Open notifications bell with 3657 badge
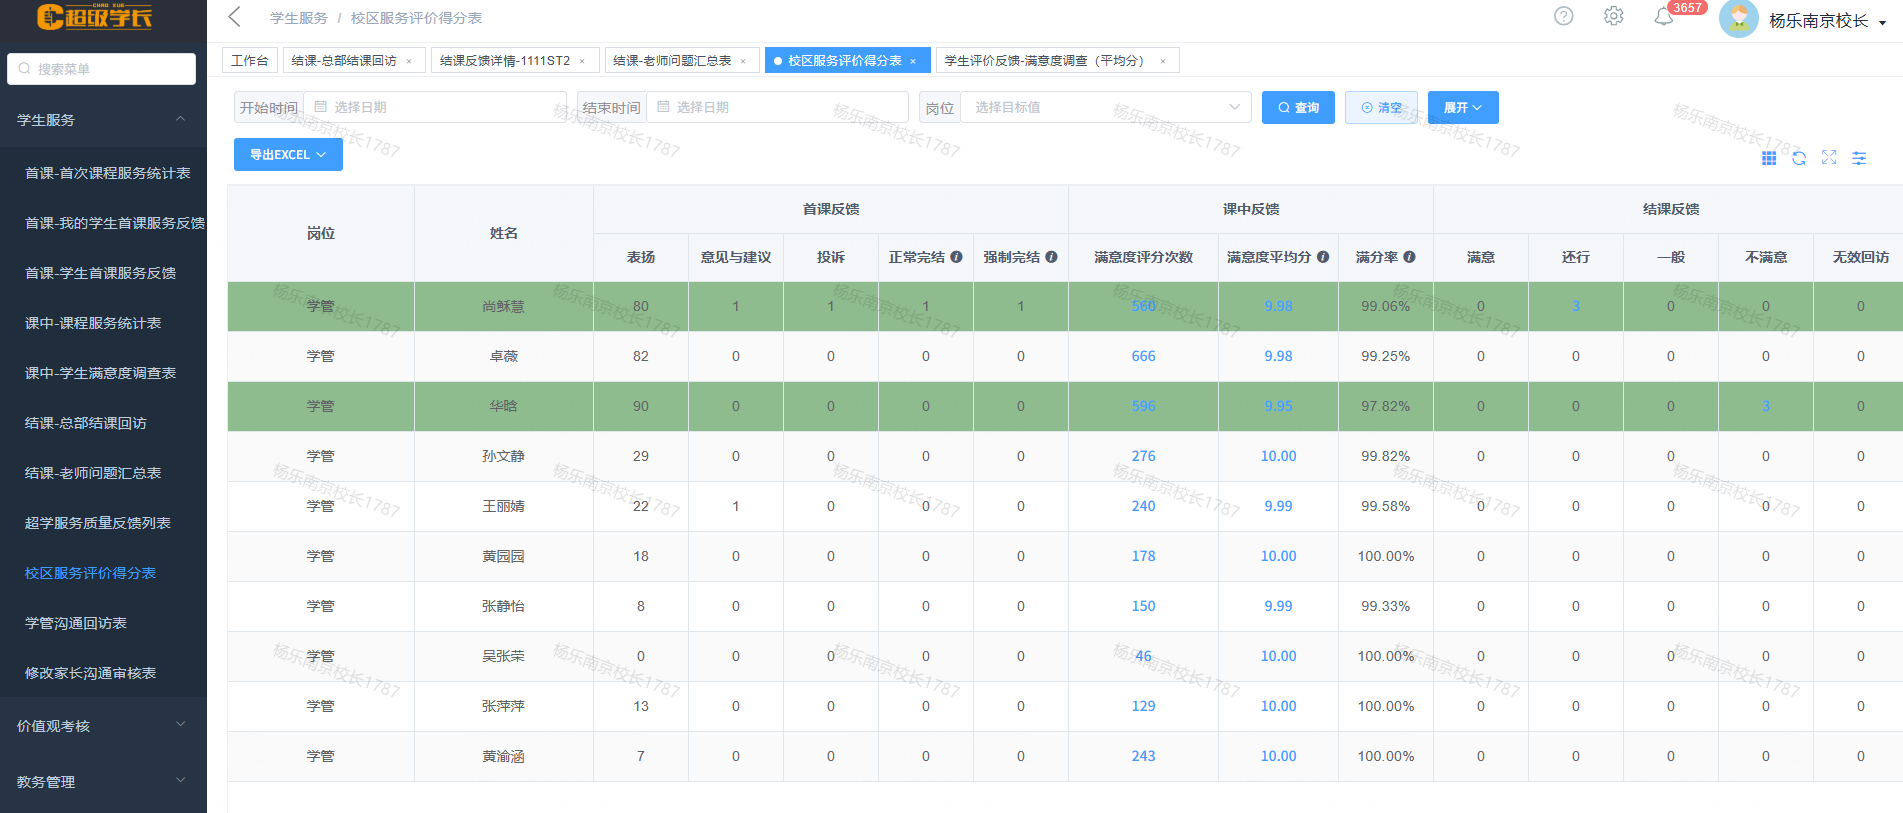 click(x=1664, y=17)
